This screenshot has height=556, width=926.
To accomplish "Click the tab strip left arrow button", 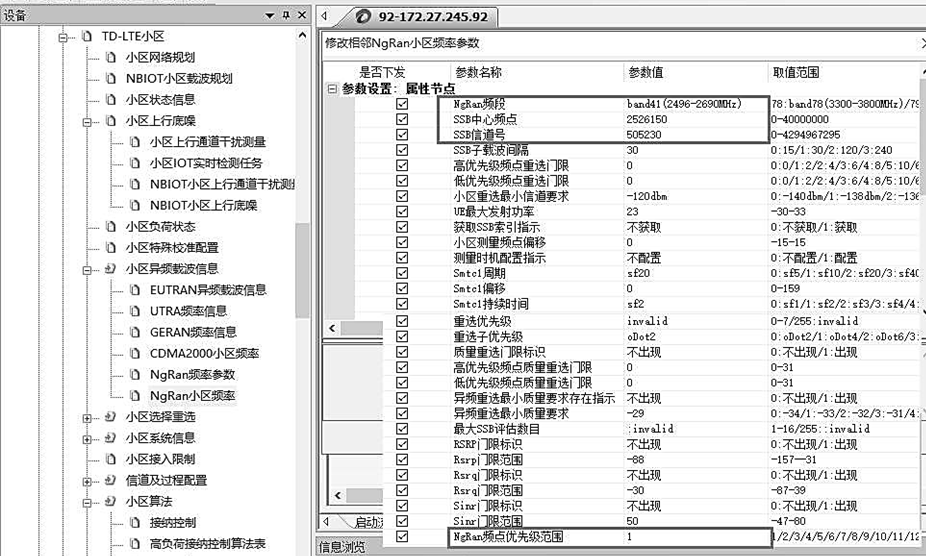I will (x=324, y=17).
